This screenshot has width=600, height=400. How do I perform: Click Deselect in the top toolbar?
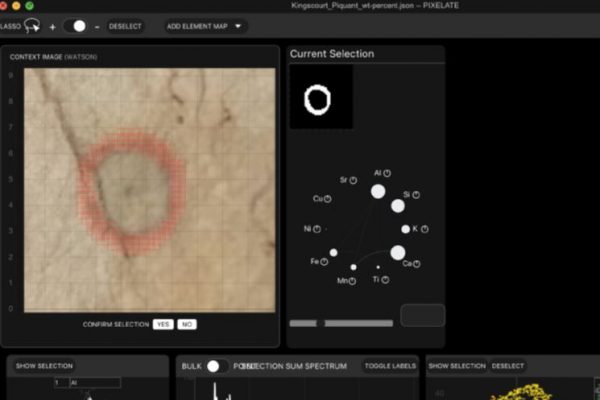tap(125, 26)
